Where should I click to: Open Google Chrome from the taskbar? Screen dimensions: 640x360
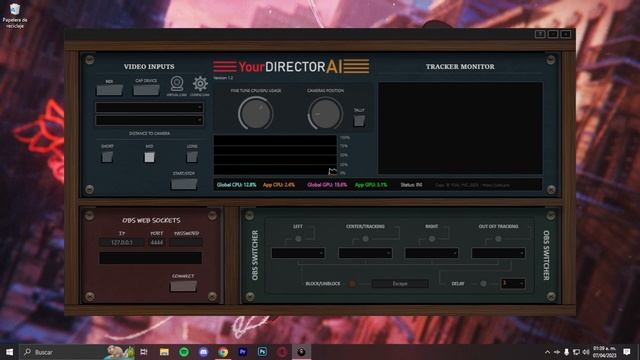tap(223, 352)
